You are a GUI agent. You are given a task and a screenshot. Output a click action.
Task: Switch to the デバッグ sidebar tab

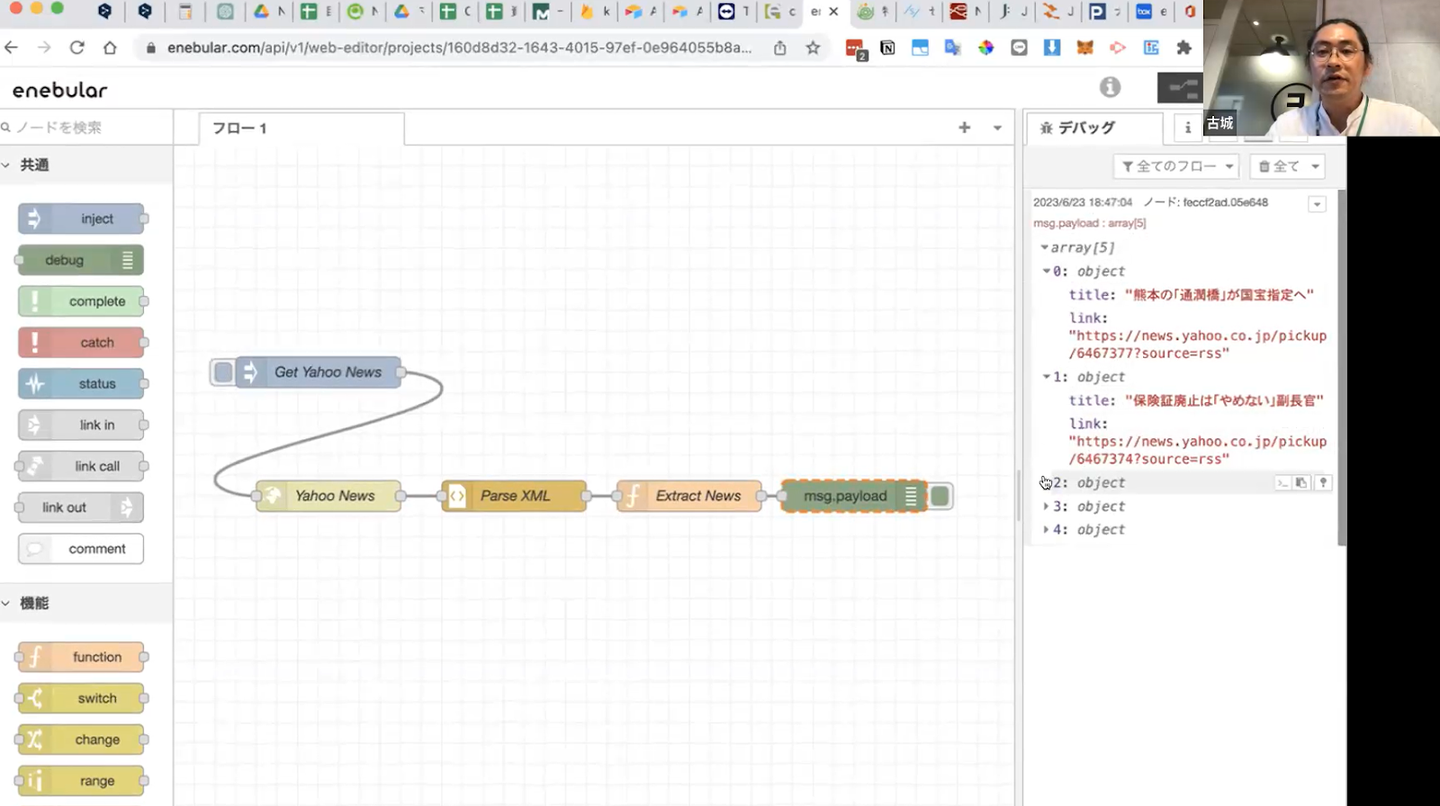tap(1085, 128)
